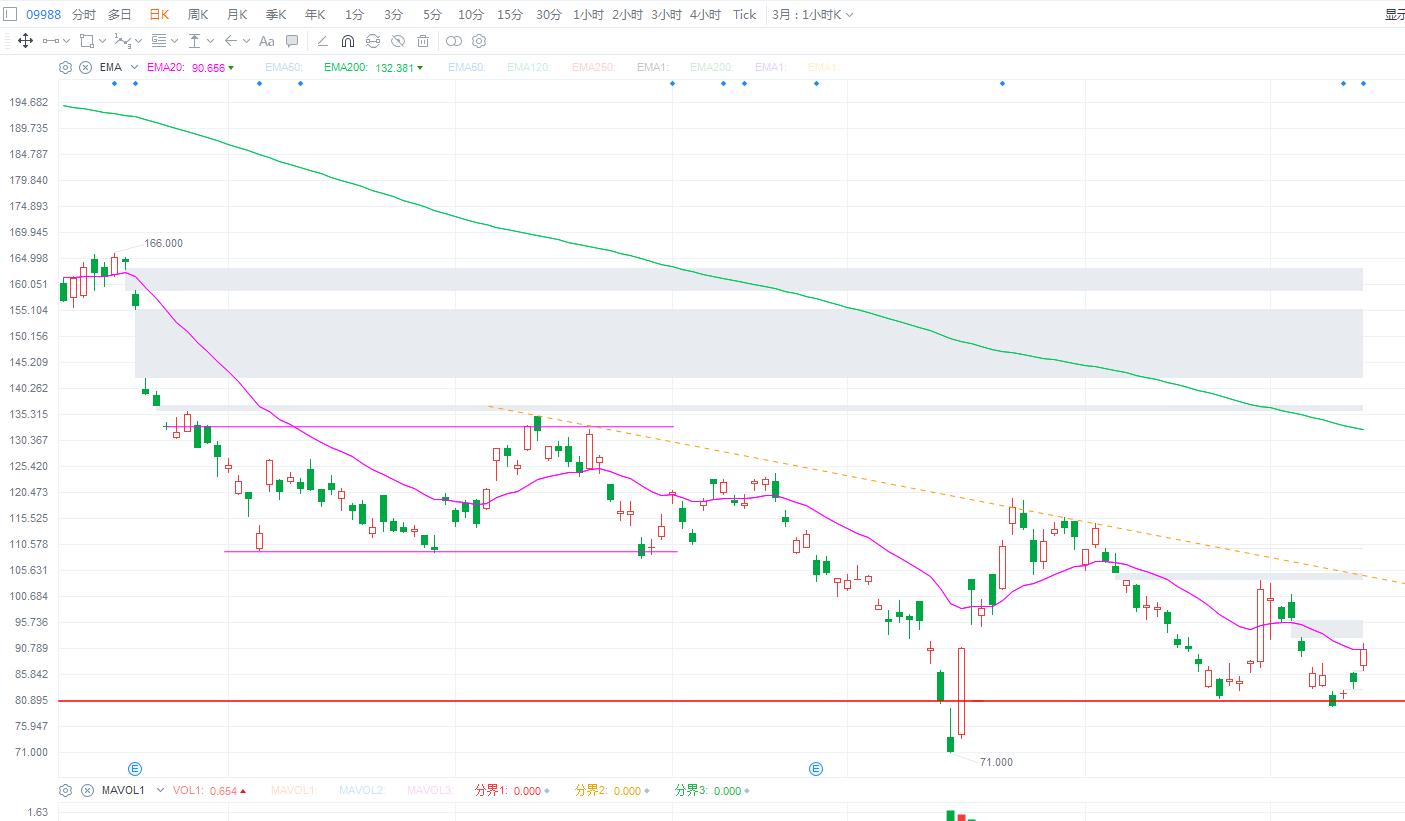Switch to the 月K monthly tab

237,15
